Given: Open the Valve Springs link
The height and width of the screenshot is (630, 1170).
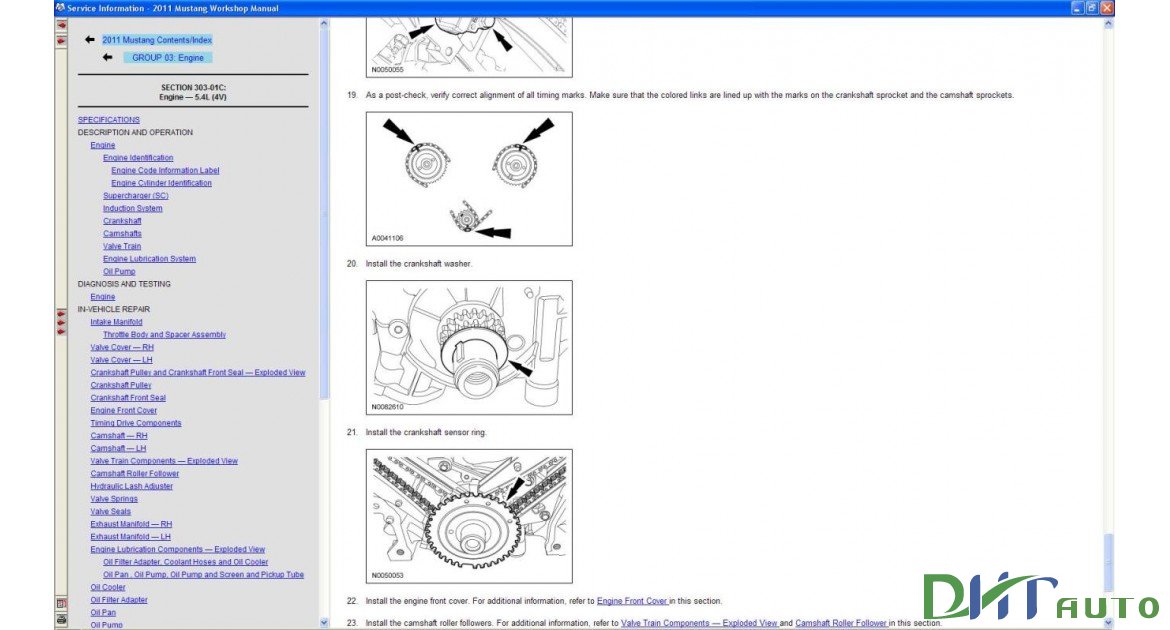Looking at the screenshot, I should (114, 499).
